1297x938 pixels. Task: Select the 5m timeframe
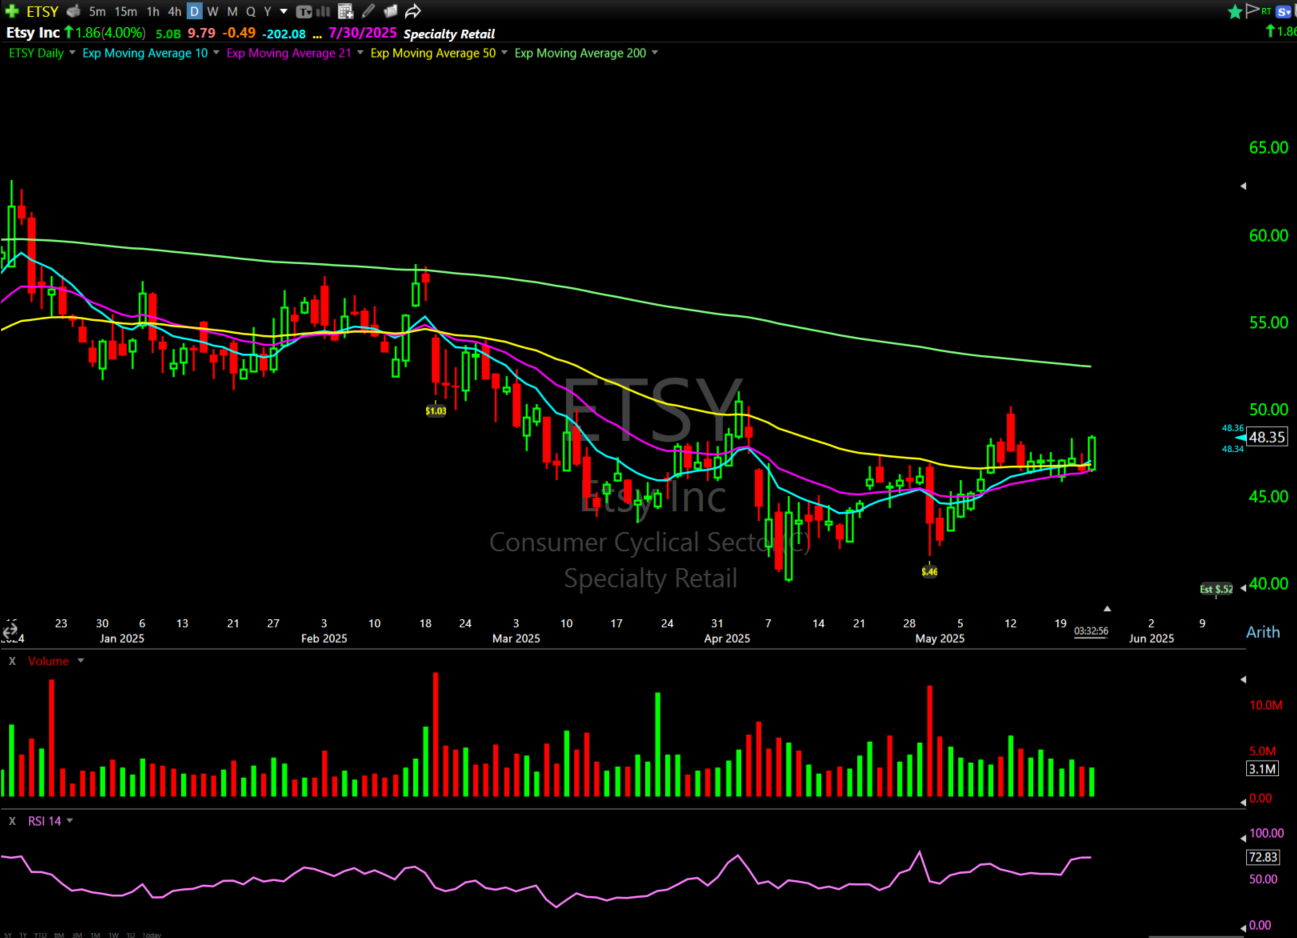[x=97, y=11]
